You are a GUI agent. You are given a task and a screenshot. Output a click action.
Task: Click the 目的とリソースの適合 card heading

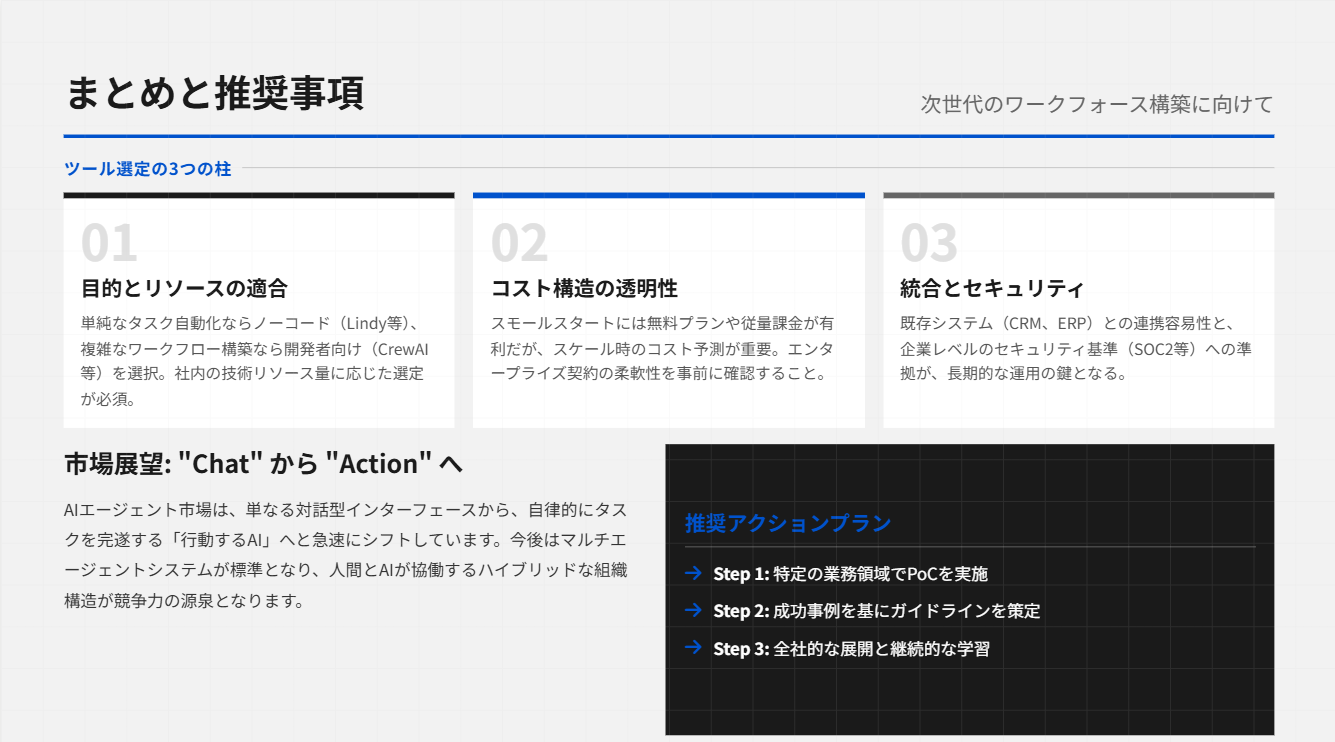coord(184,289)
